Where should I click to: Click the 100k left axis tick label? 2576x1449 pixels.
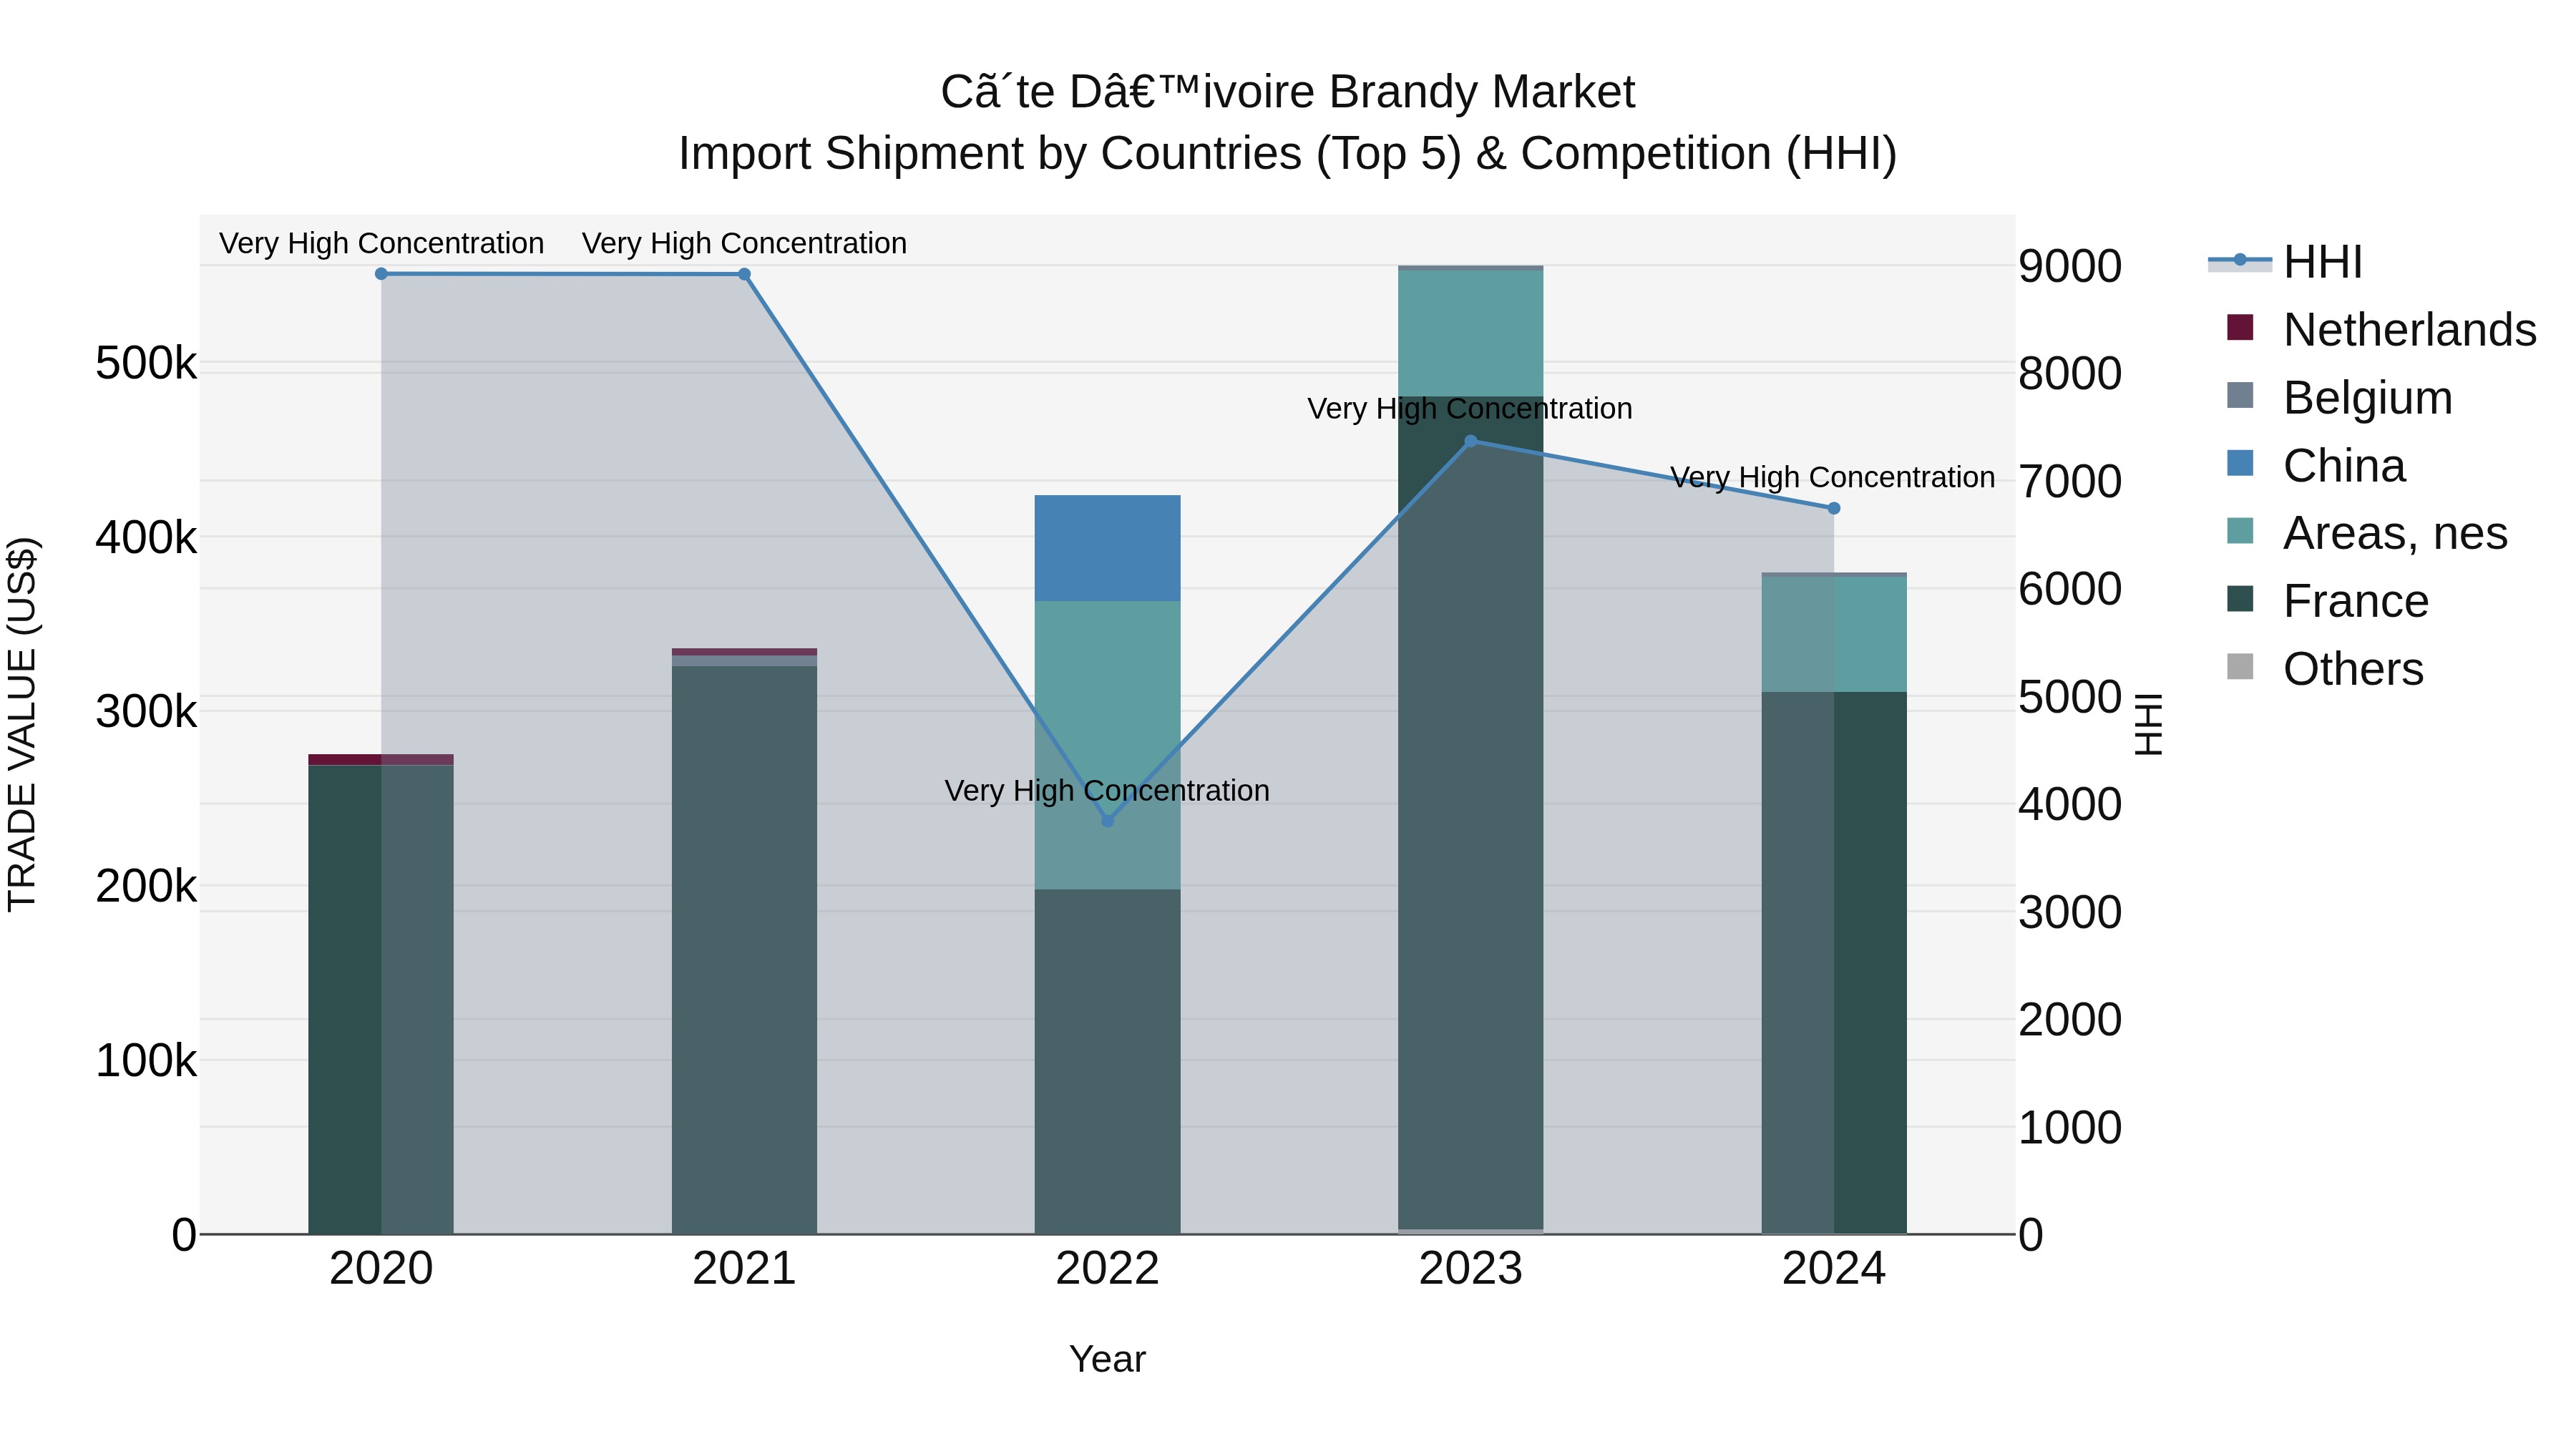pyautogui.click(x=146, y=1061)
